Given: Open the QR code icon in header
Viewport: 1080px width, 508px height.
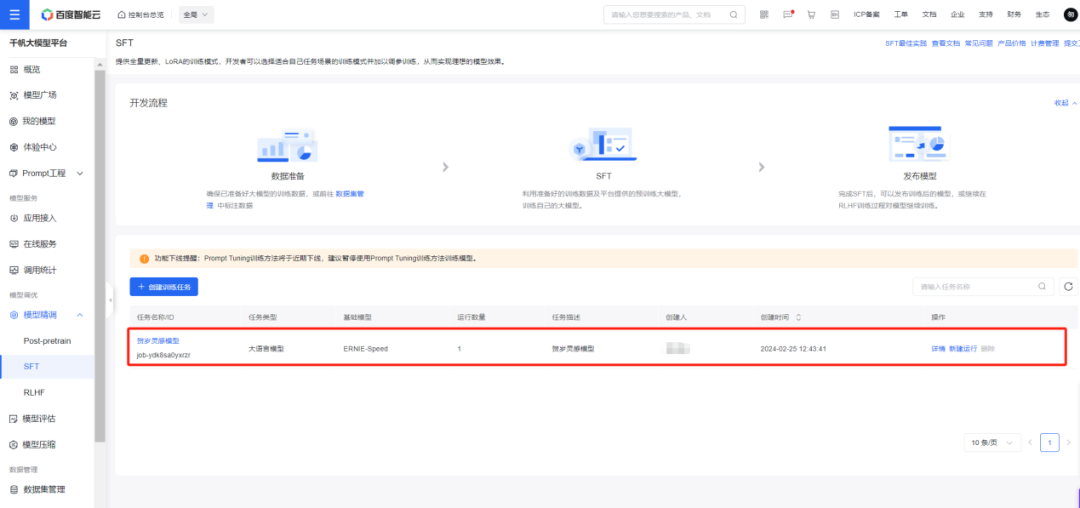Looking at the screenshot, I should pyautogui.click(x=764, y=14).
